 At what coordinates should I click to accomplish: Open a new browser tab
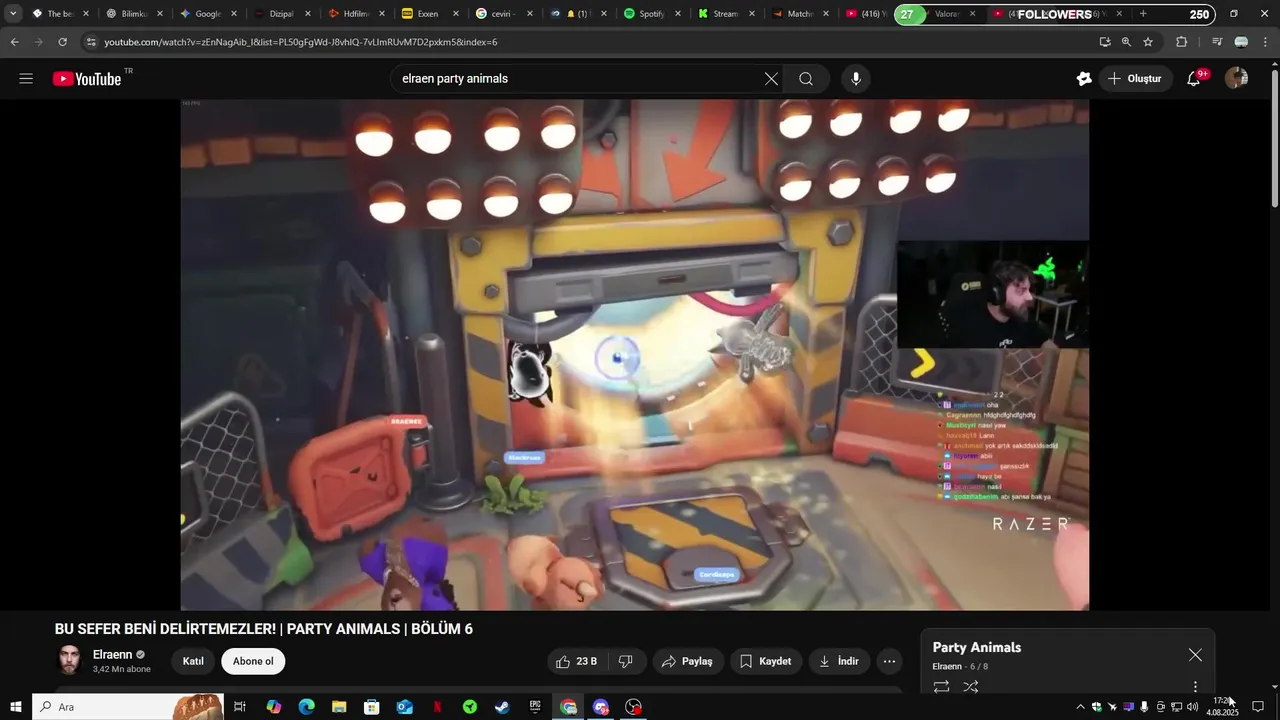pos(1143,14)
